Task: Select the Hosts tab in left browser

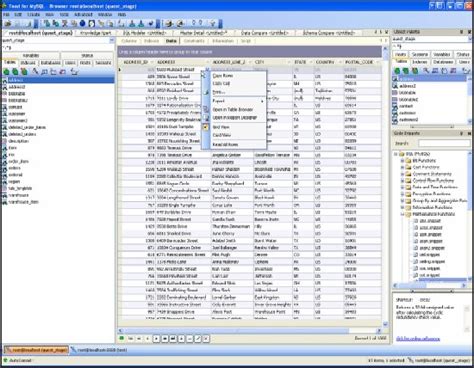Action: pos(85,63)
